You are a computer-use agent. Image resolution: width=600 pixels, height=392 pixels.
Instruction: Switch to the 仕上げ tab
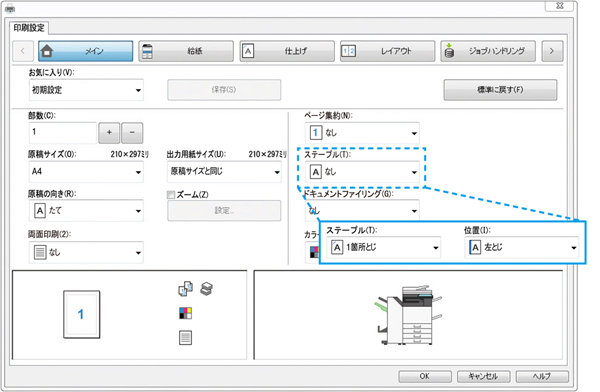click(x=287, y=51)
